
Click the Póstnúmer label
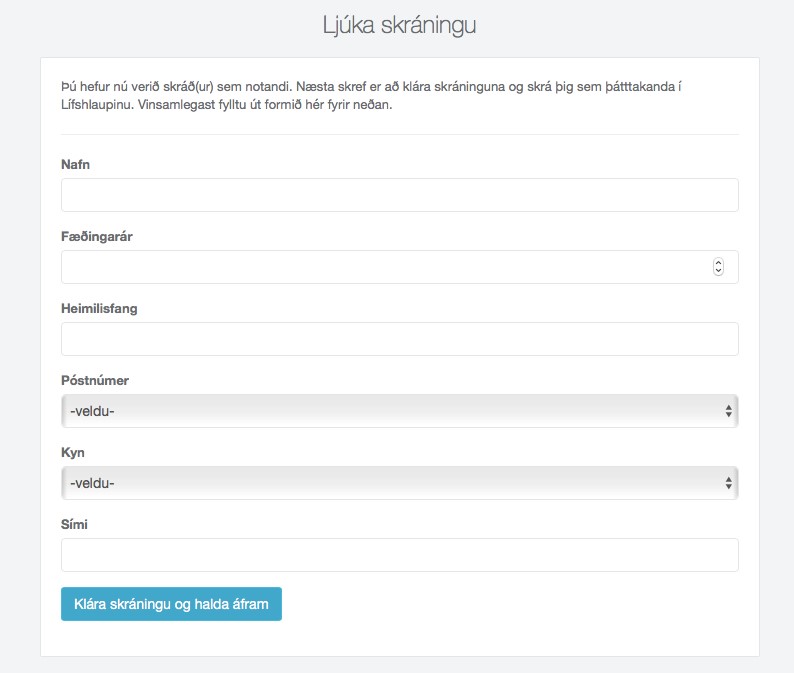coord(95,380)
